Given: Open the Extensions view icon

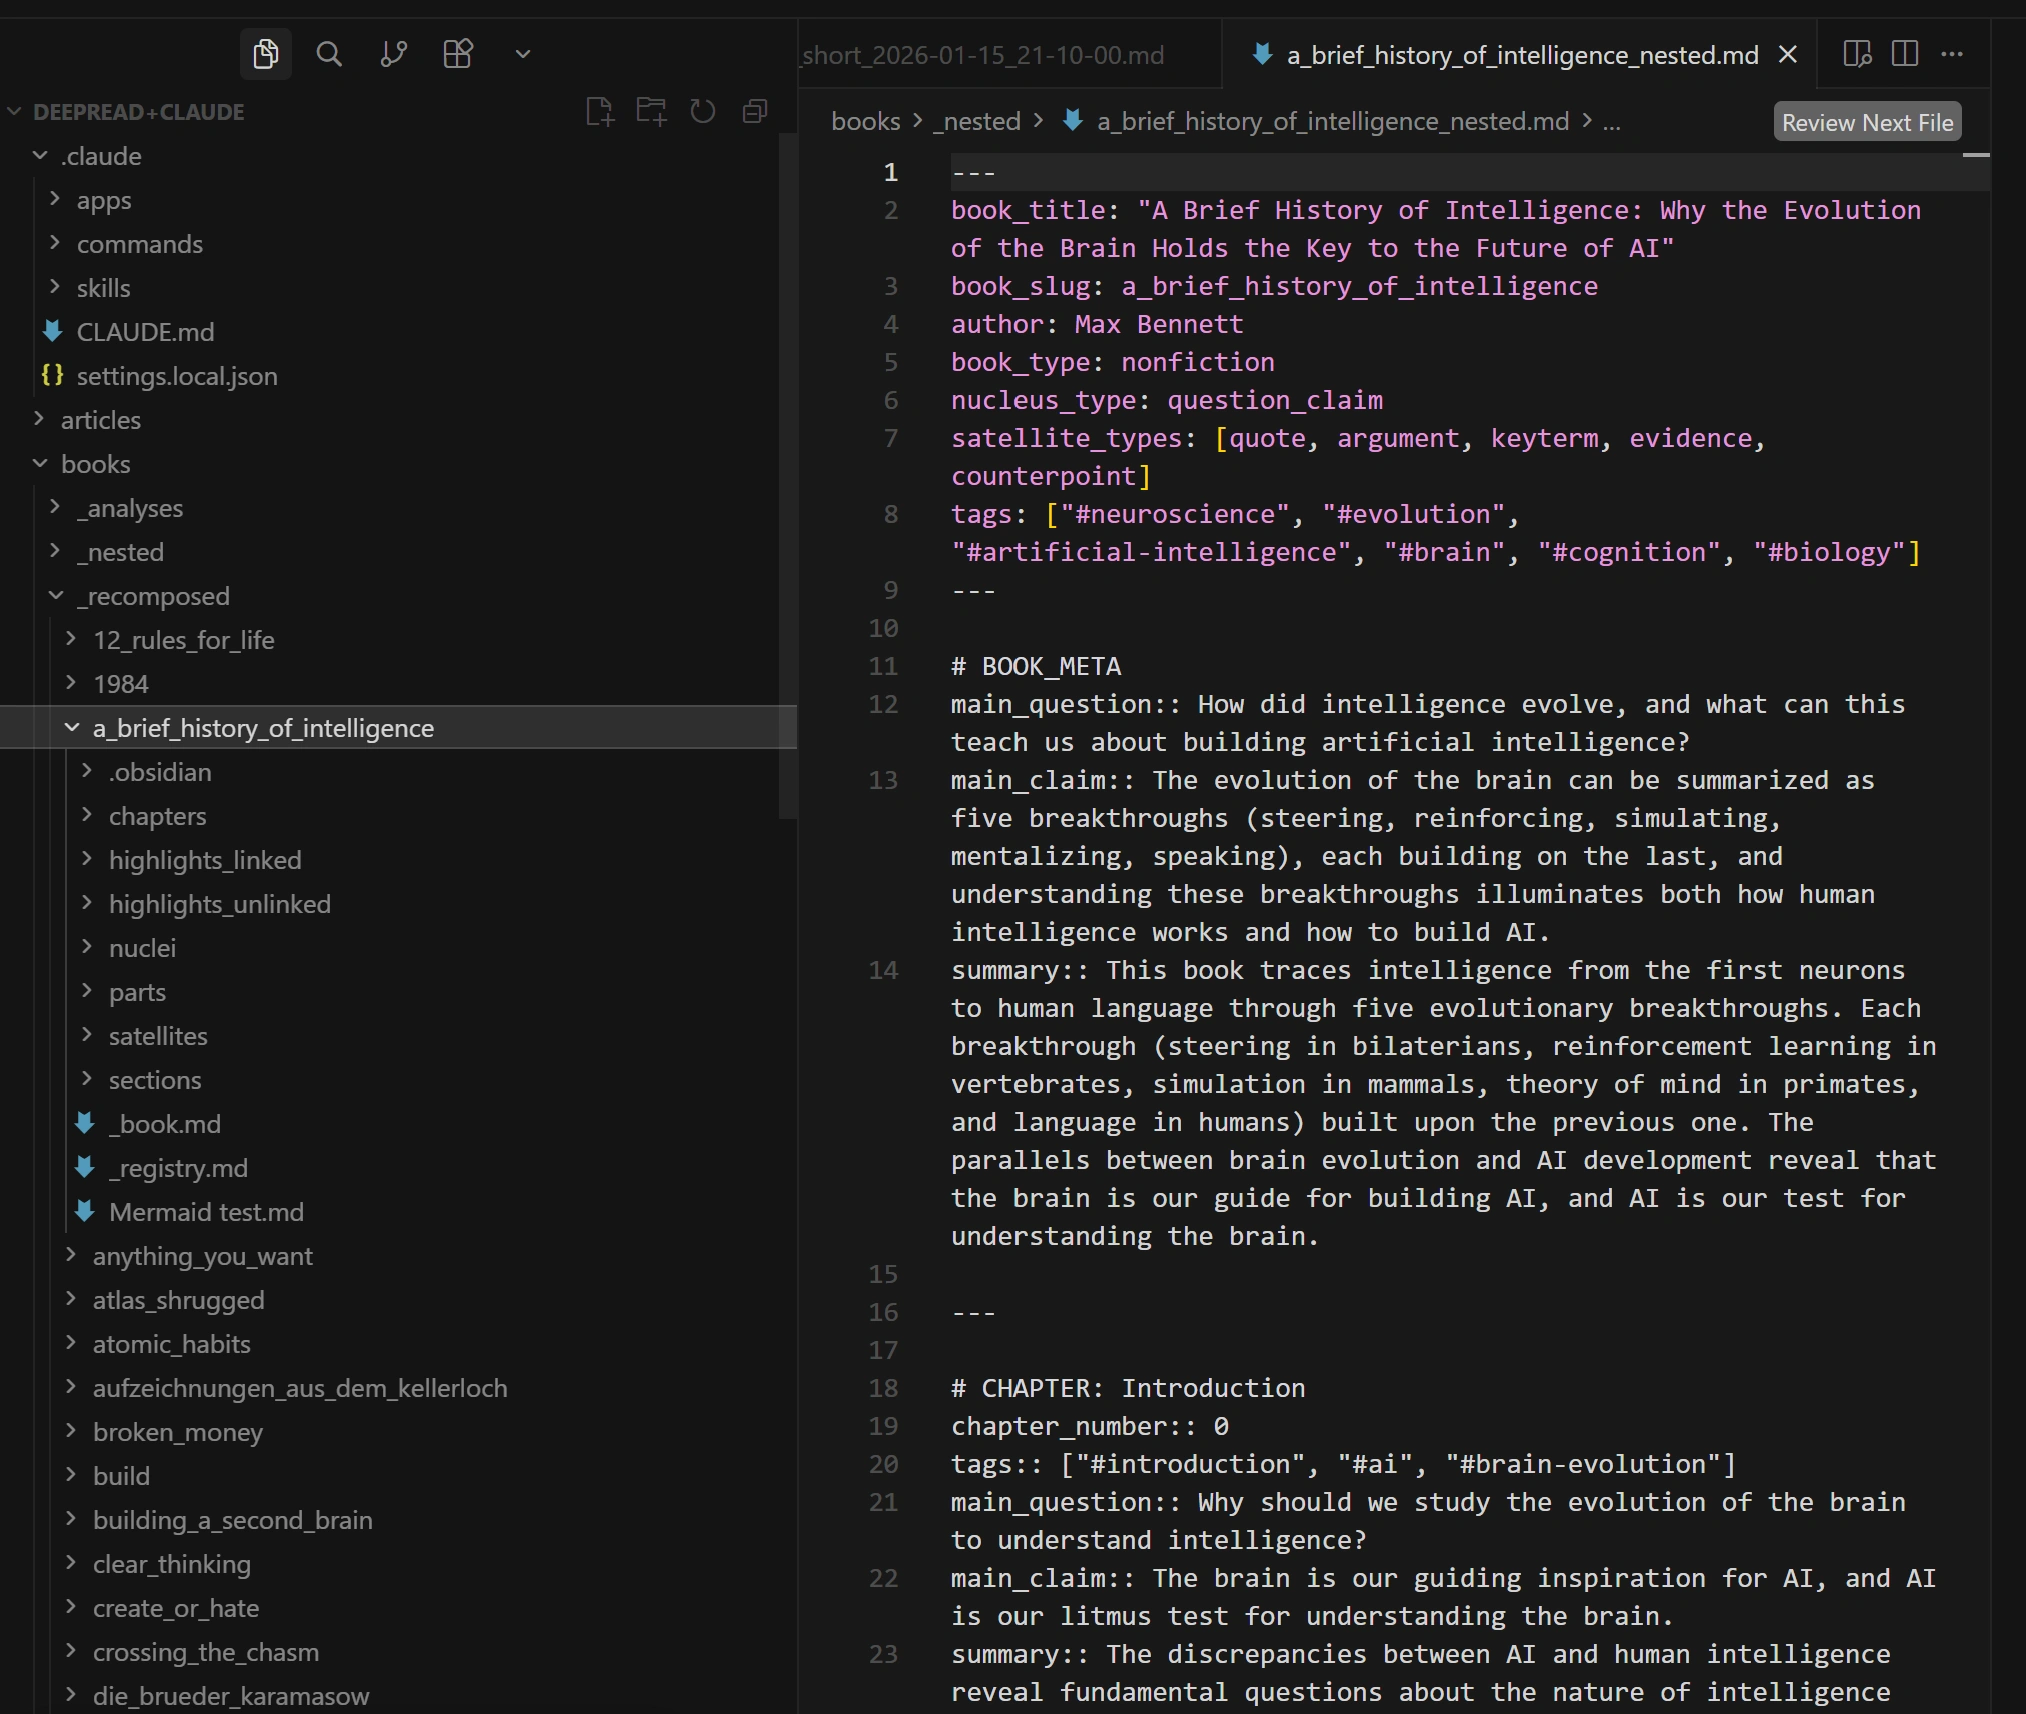Looking at the screenshot, I should click(x=458, y=54).
